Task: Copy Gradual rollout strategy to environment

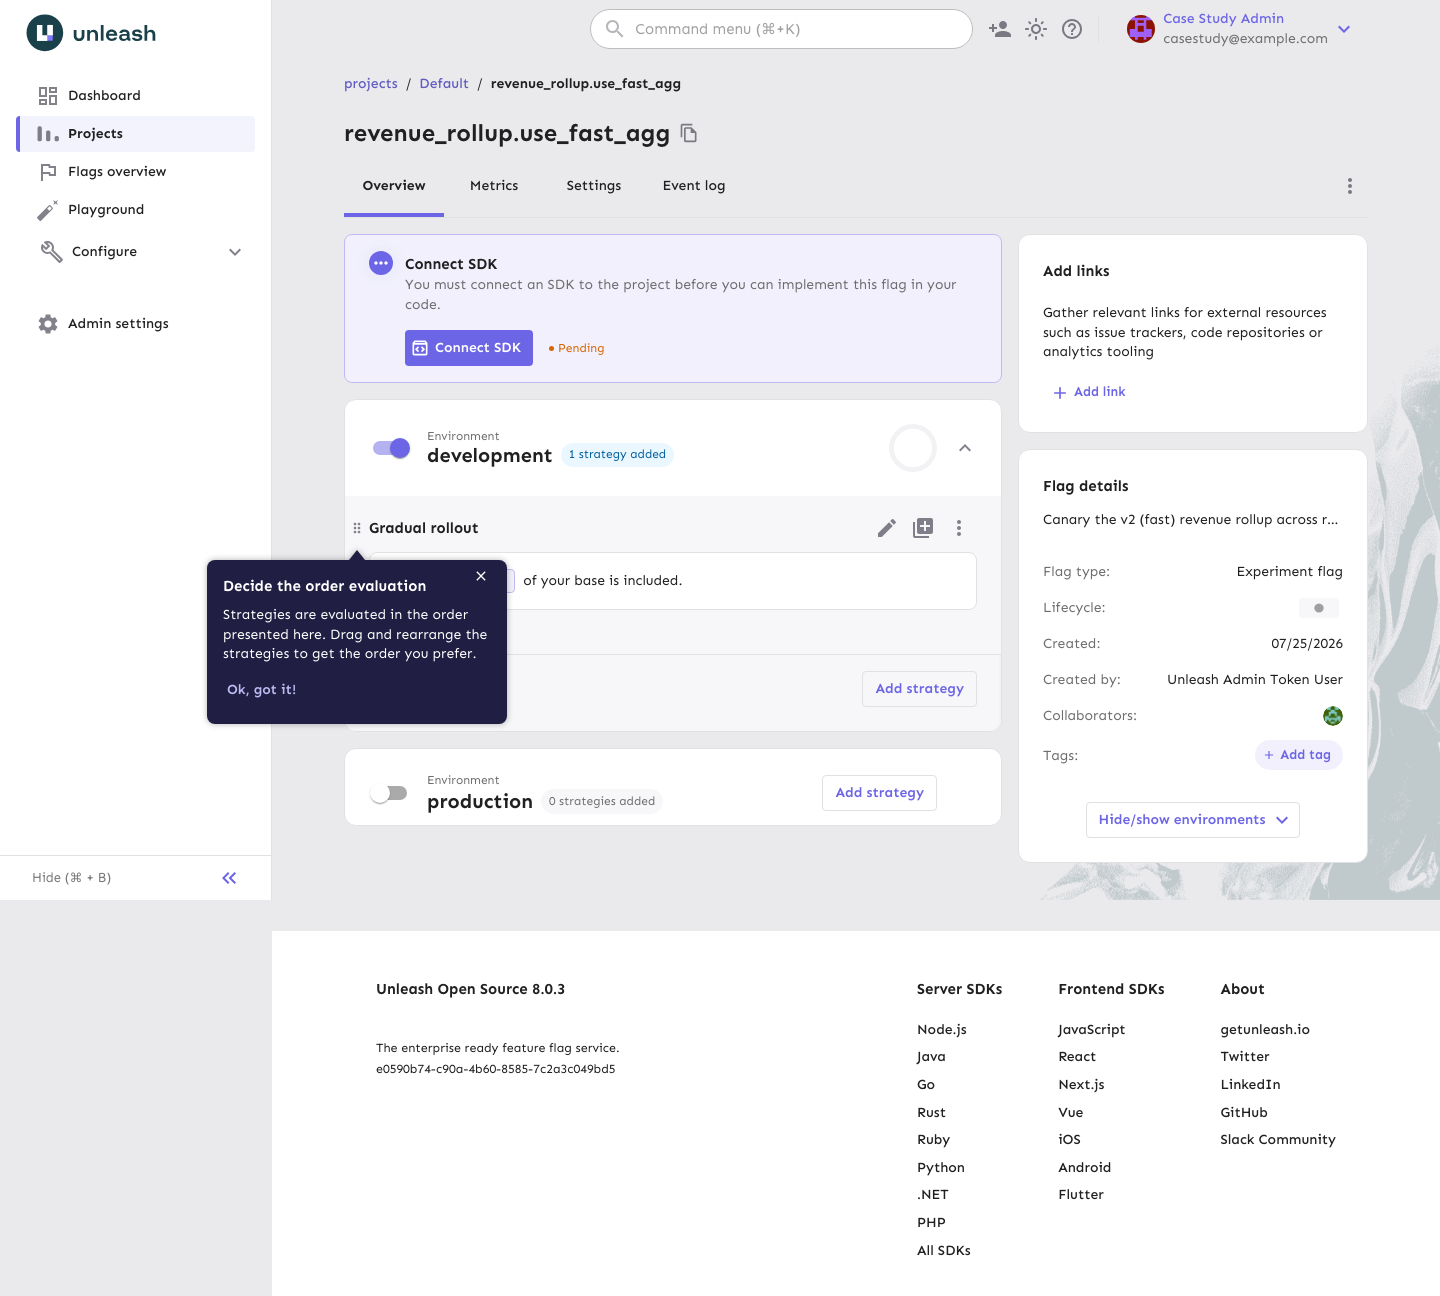Action: click(x=923, y=528)
